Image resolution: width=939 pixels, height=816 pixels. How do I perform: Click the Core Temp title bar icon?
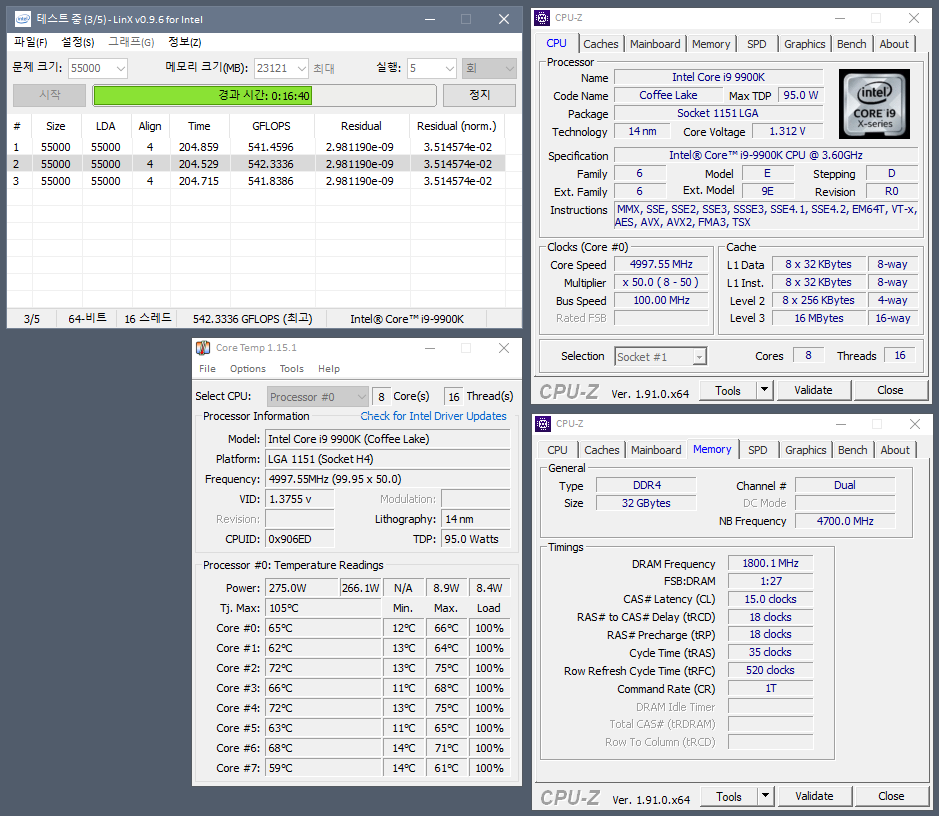[203, 348]
